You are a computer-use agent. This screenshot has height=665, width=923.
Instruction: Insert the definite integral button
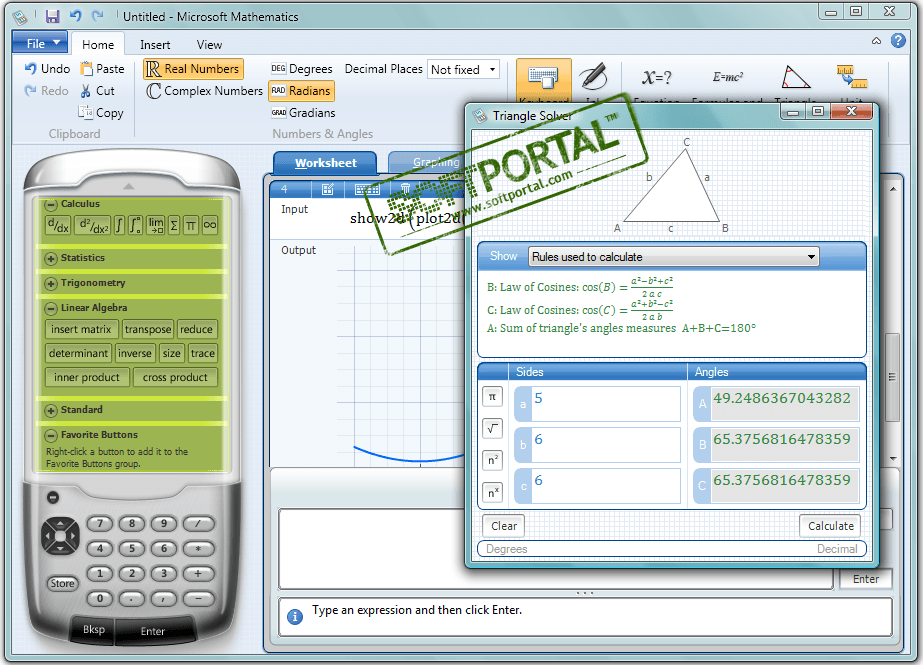pos(135,225)
